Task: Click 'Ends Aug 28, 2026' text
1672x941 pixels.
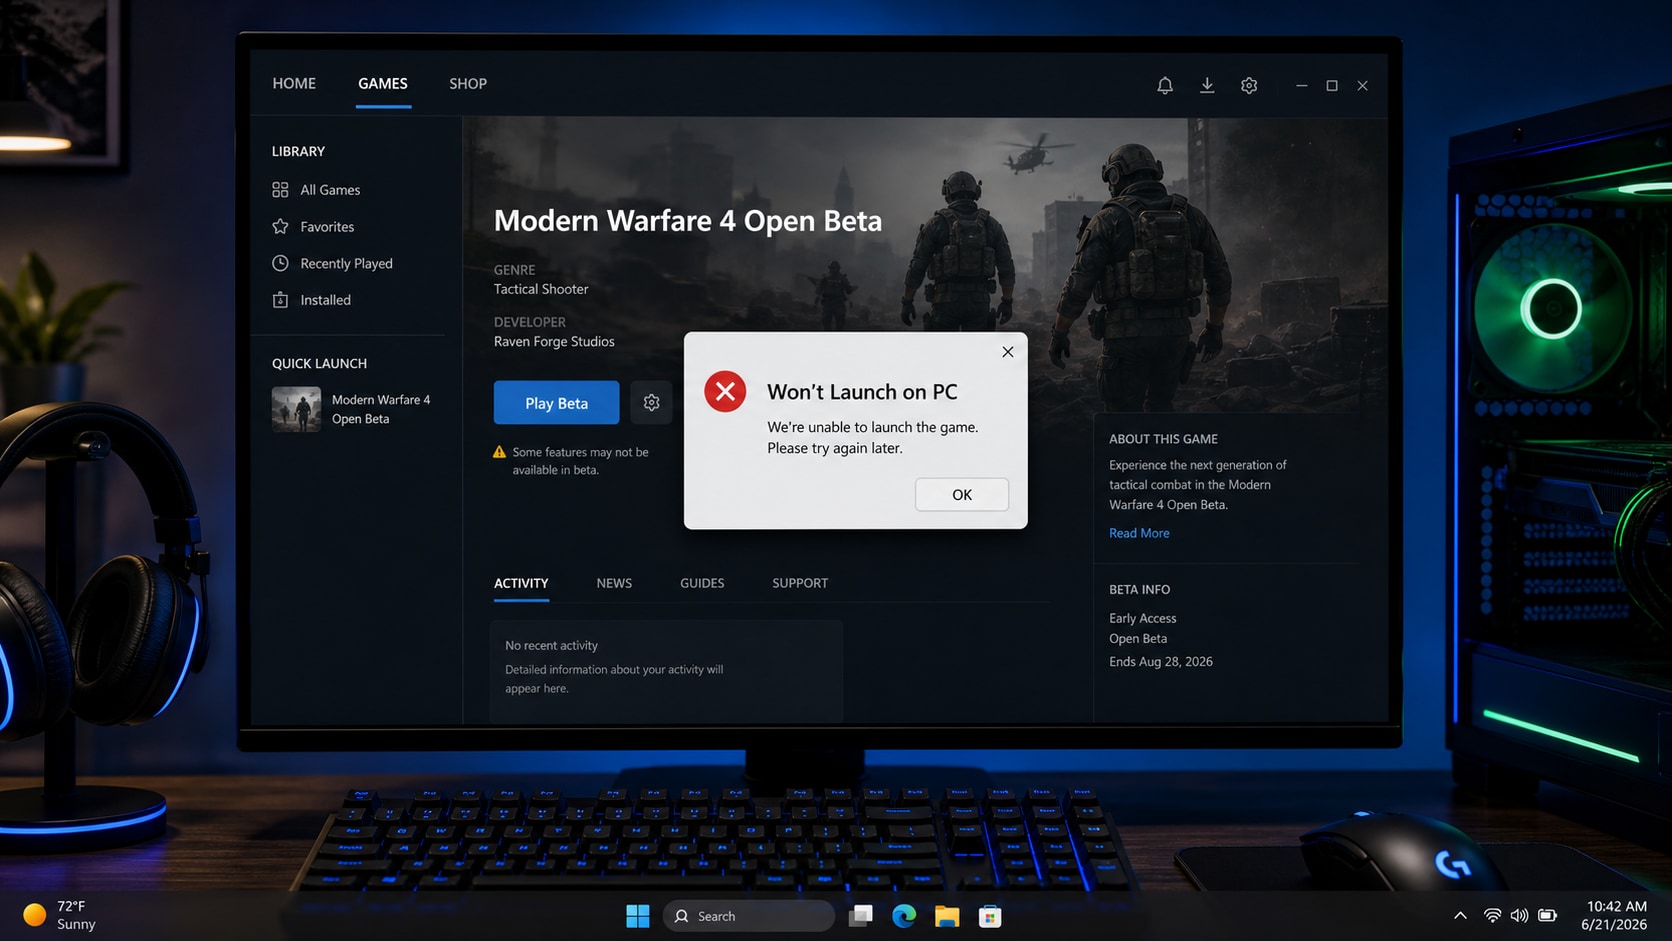Action: 1161,662
